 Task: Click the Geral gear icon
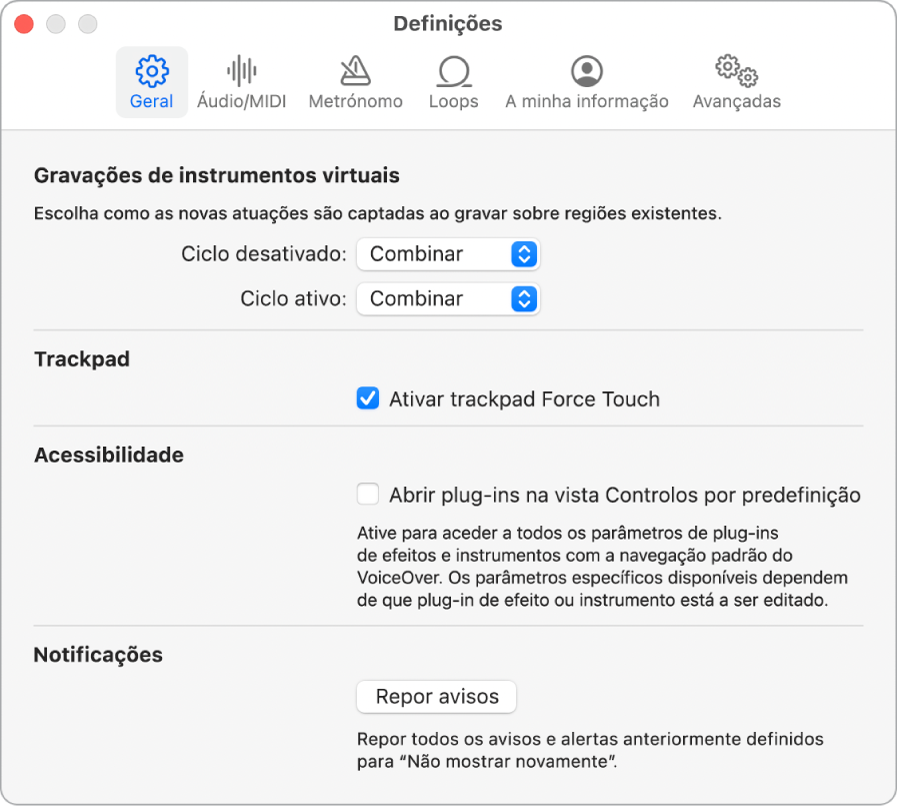point(152,70)
